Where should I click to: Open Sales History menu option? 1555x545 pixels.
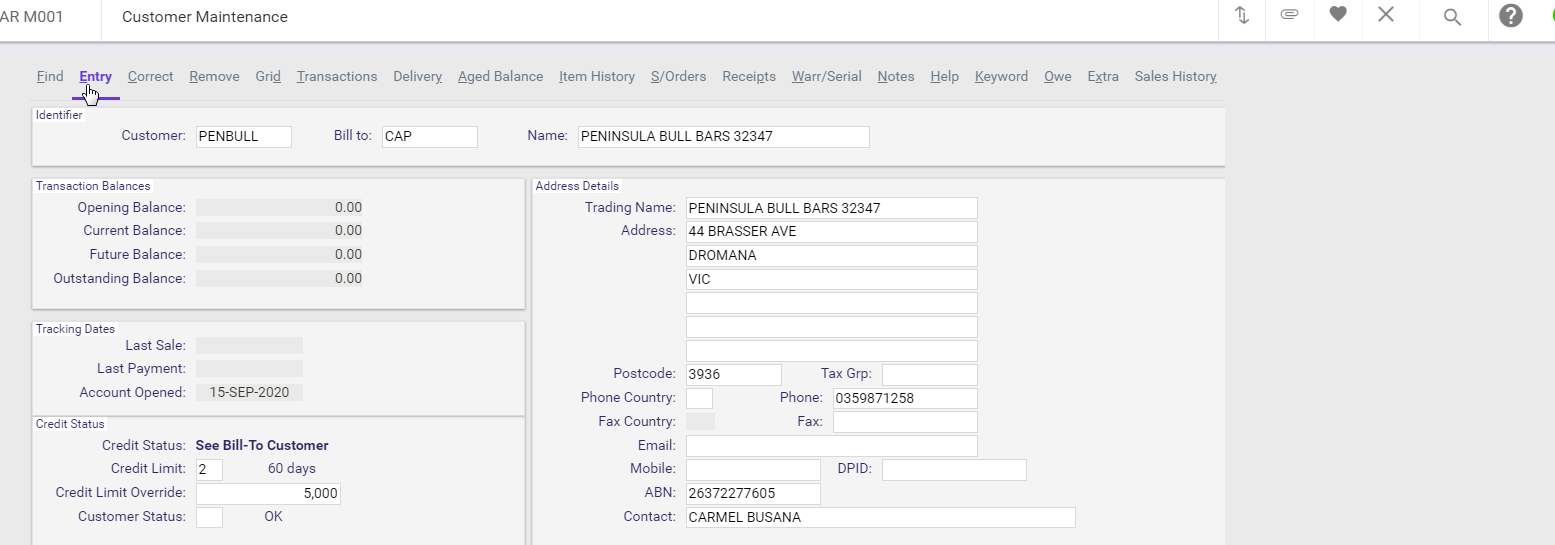pos(1175,76)
